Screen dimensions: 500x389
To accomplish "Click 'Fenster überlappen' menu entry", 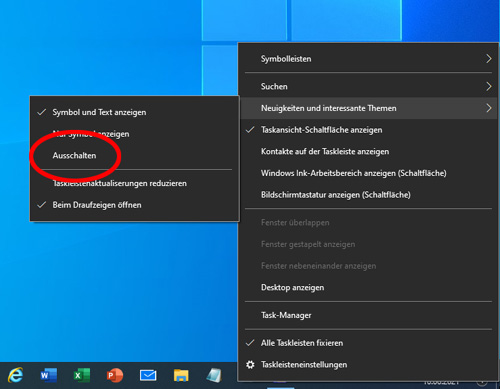I will pos(368,223).
